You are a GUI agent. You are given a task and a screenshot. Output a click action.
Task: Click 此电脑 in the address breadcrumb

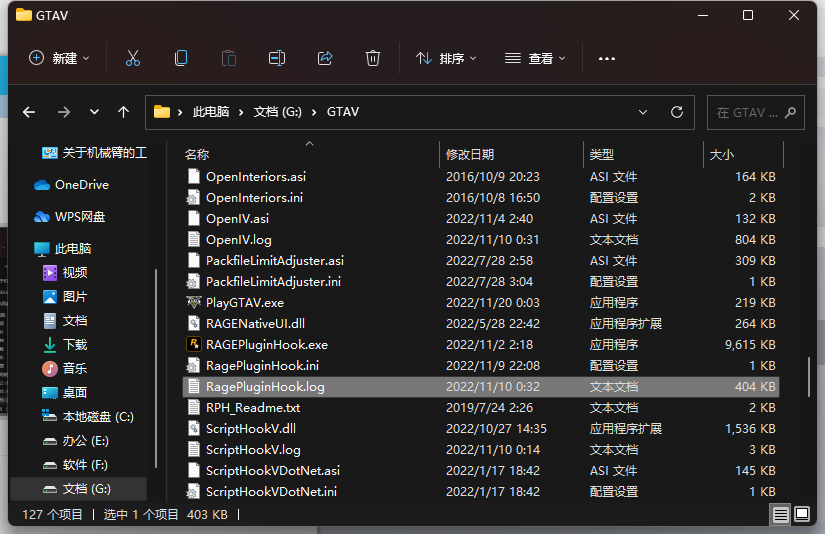210,112
